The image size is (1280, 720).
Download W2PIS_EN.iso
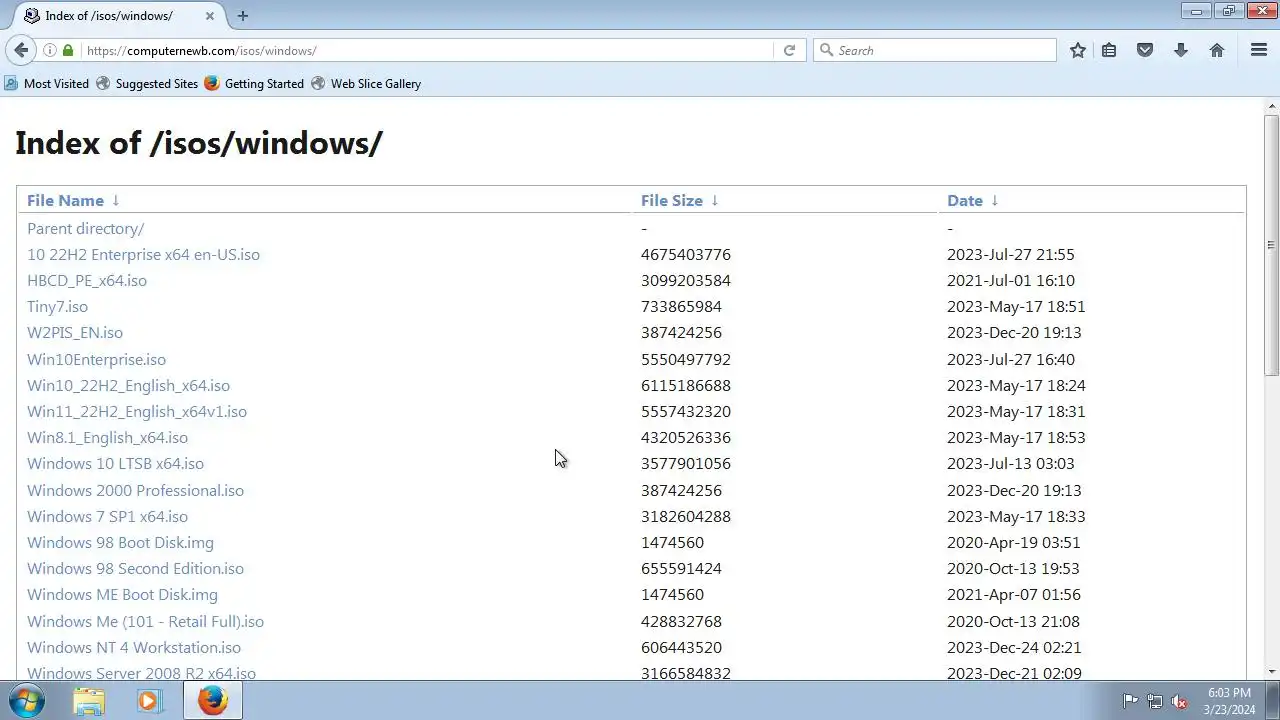point(75,332)
